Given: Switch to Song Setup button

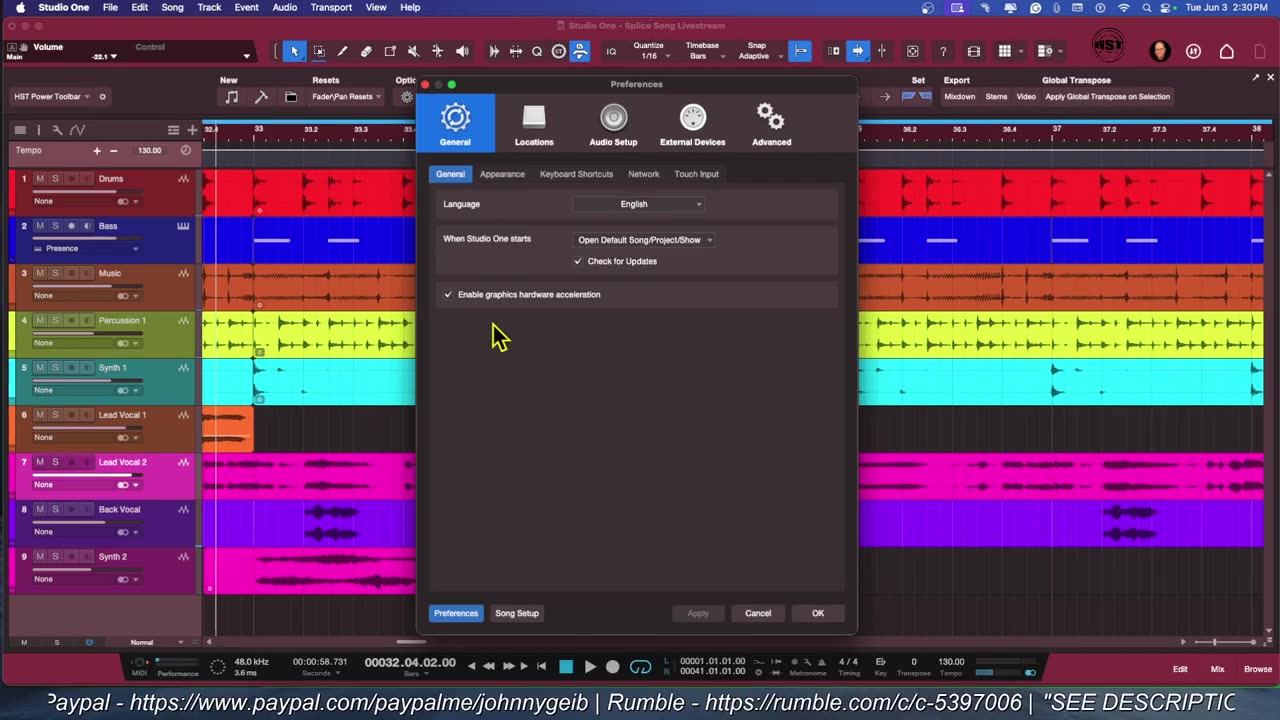Looking at the screenshot, I should tap(517, 613).
